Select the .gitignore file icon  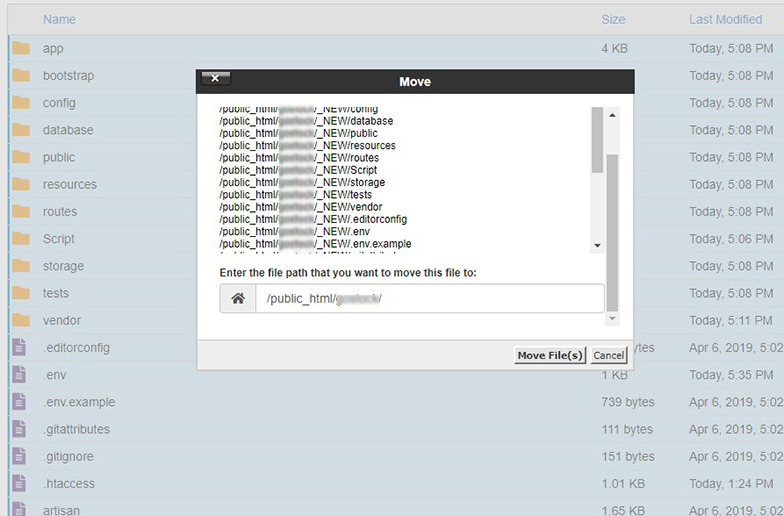coord(18,456)
